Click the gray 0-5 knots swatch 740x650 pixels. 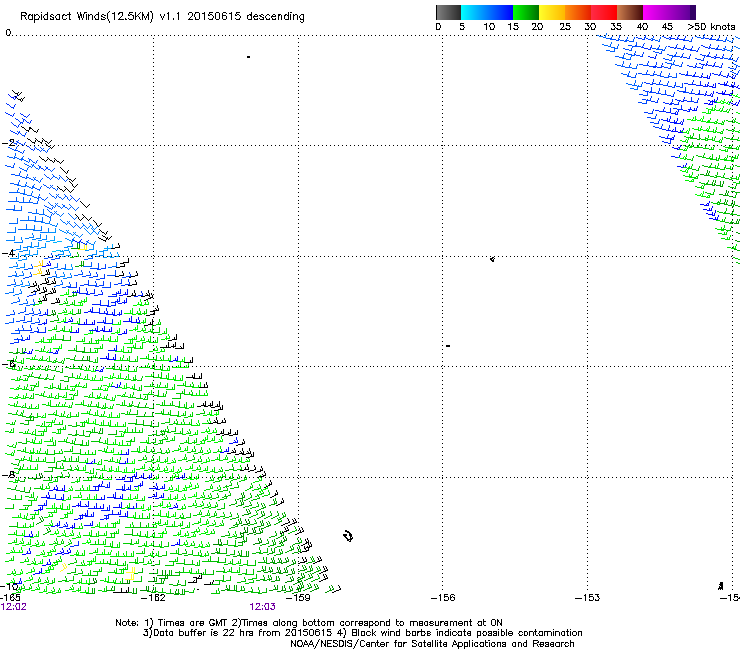[x=448, y=12]
